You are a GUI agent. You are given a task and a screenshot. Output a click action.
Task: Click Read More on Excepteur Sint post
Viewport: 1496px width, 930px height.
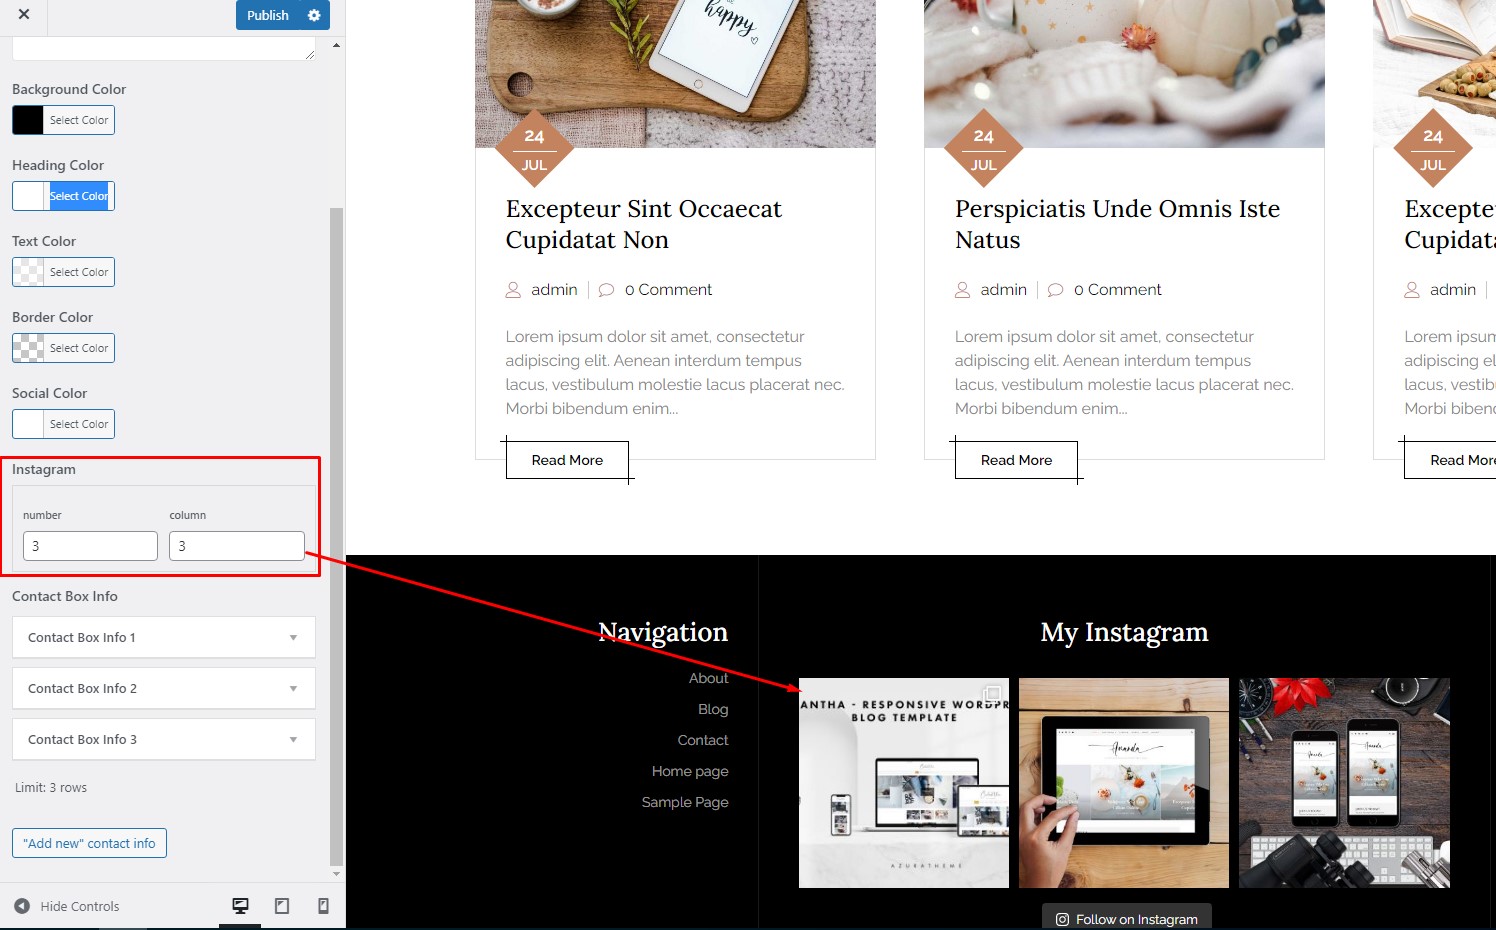coord(567,460)
